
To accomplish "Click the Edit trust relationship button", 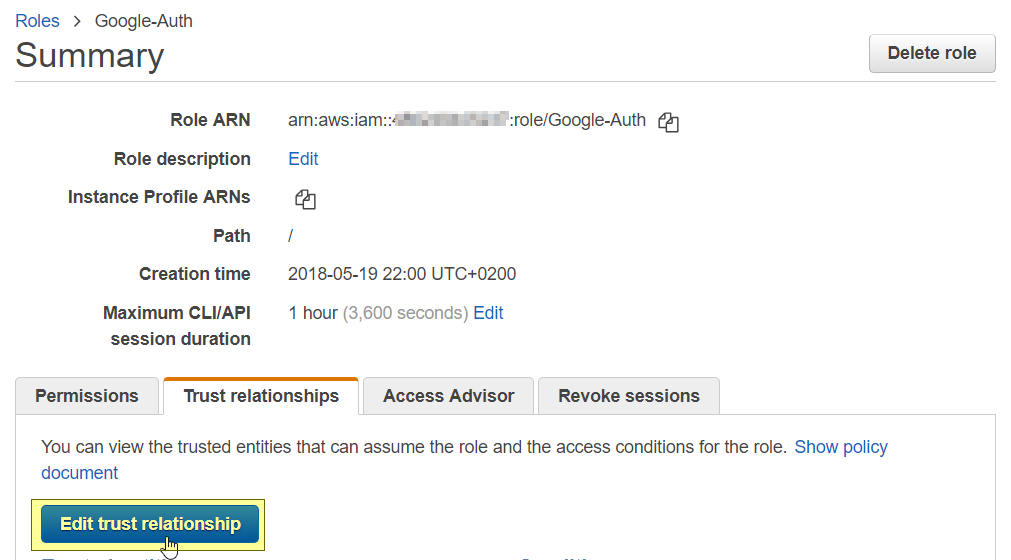I will point(150,524).
